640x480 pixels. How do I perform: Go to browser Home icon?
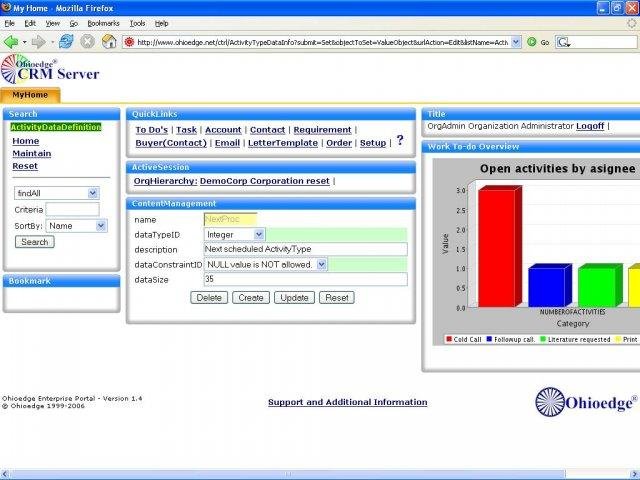coord(109,42)
